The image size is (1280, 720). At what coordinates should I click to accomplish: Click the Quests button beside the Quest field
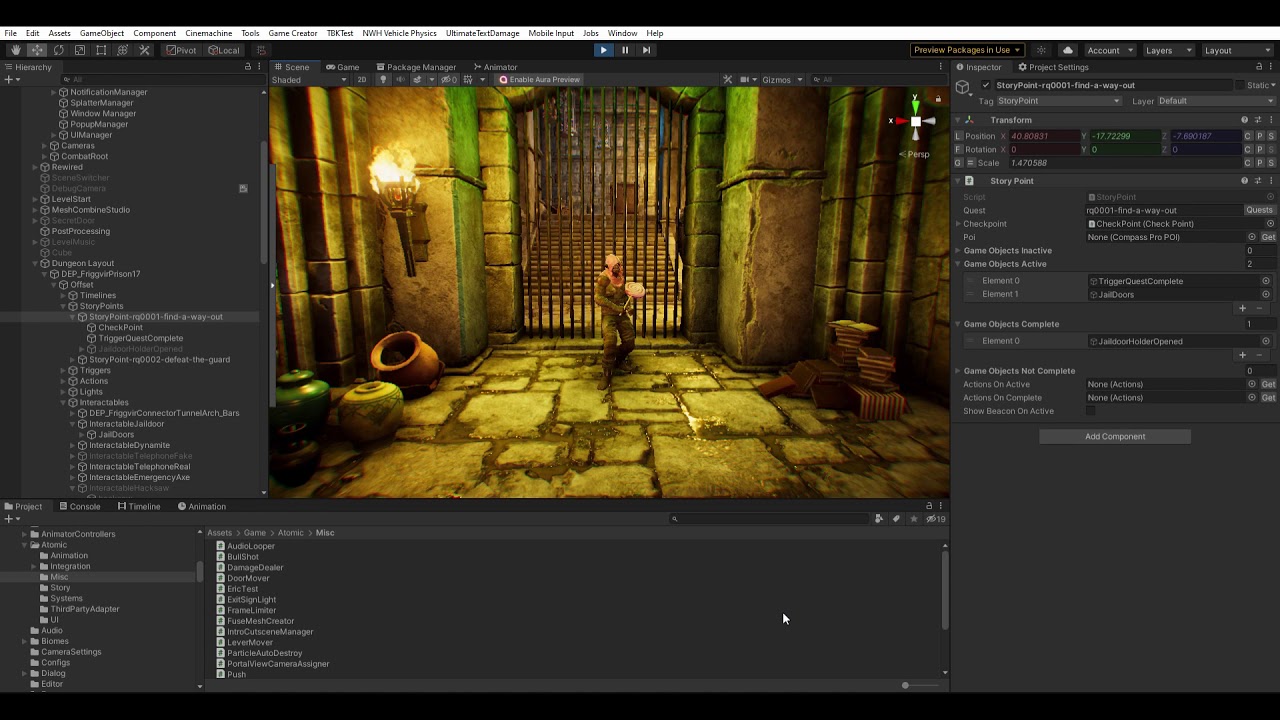[1259, 210]
